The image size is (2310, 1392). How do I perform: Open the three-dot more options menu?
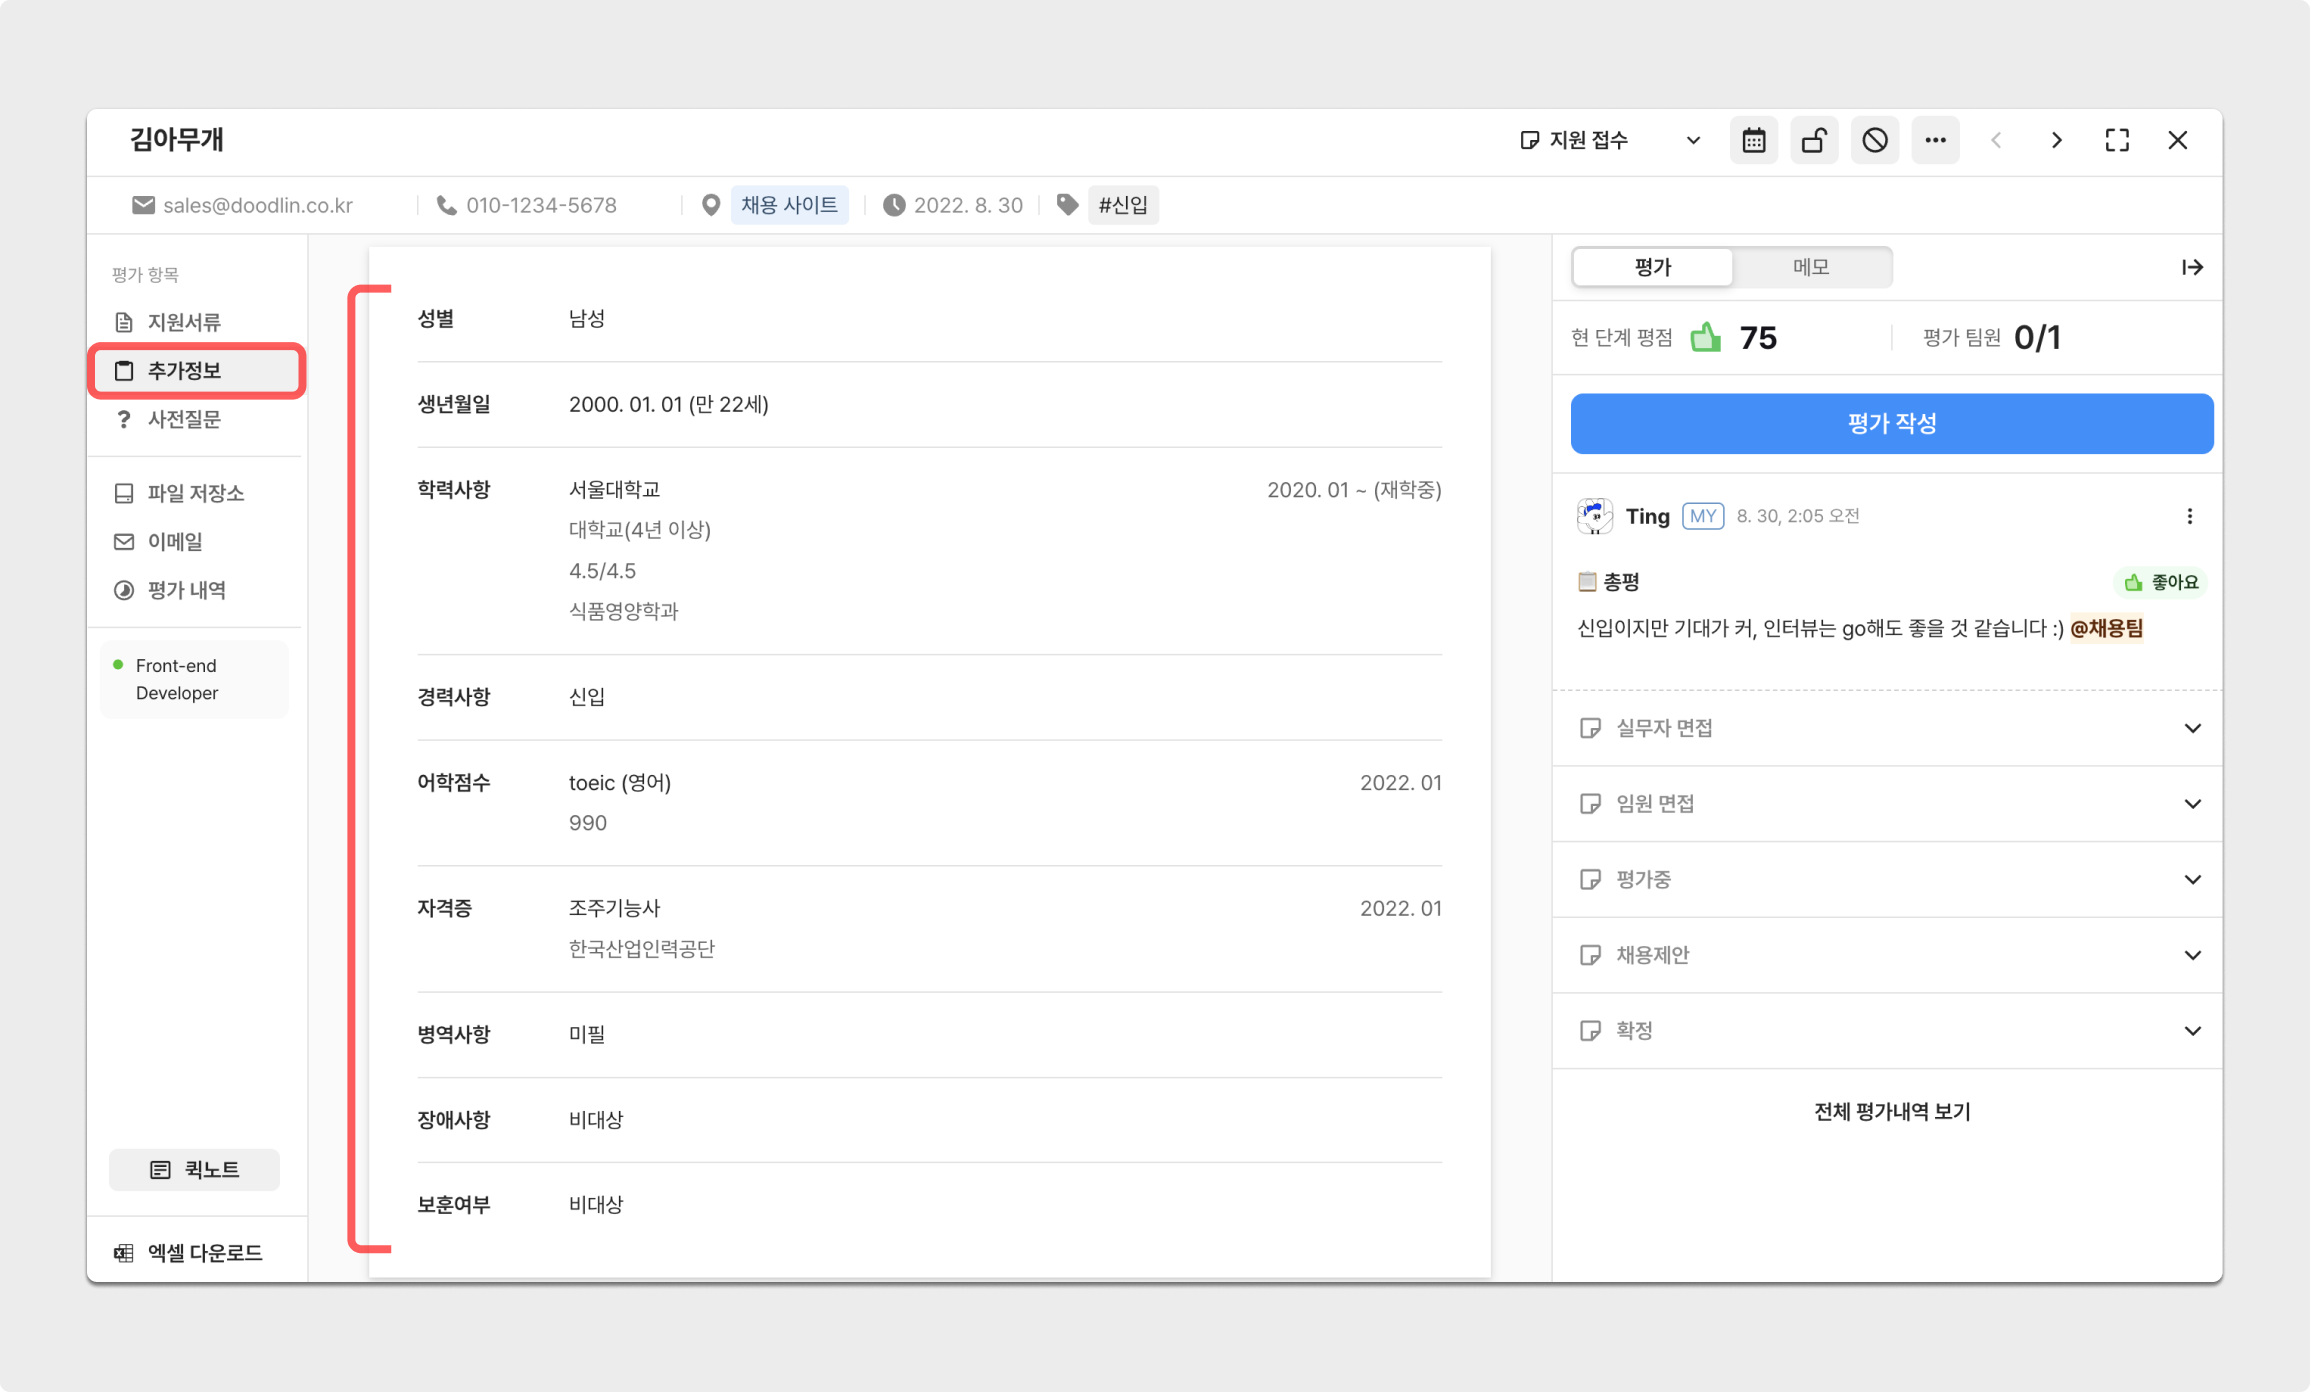click(x=1935, y=140)
